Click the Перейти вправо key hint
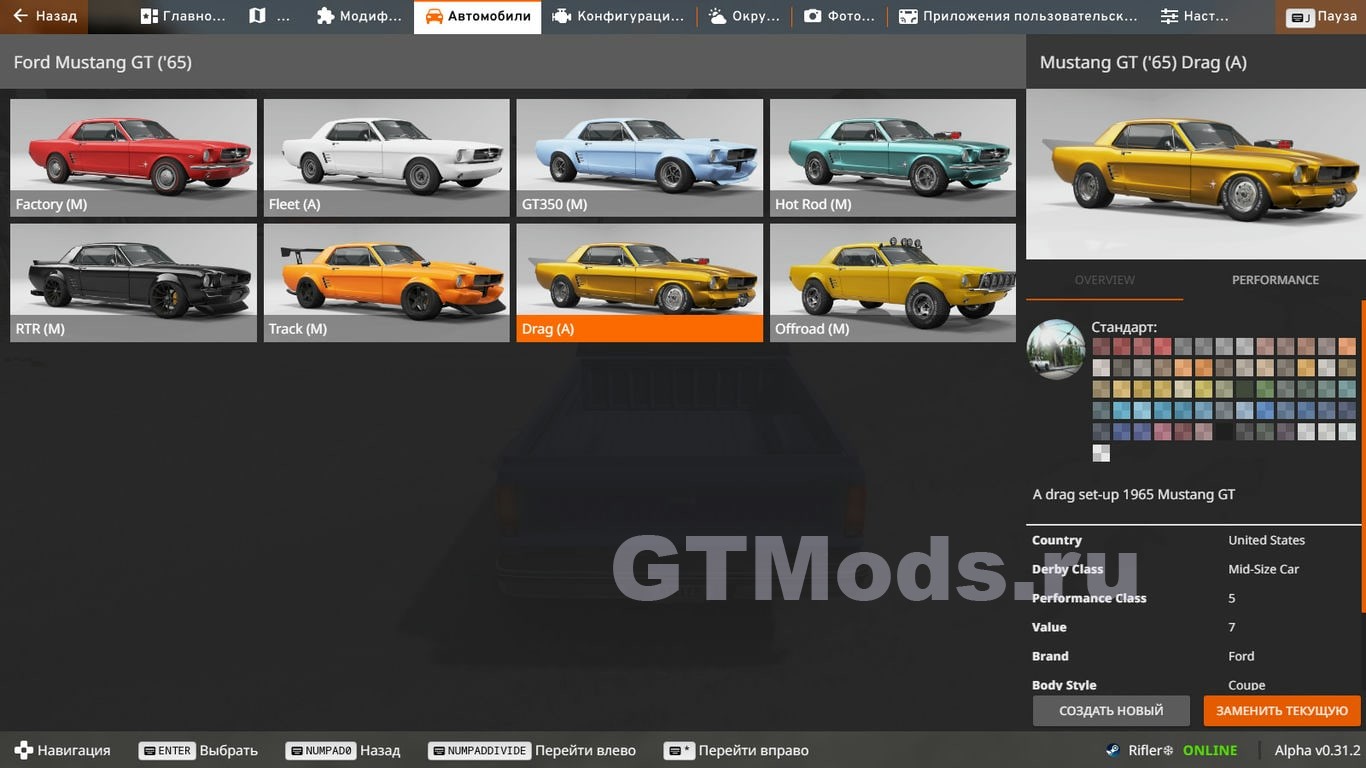Viewport: 1366px width, 768px height. [737, 750]
